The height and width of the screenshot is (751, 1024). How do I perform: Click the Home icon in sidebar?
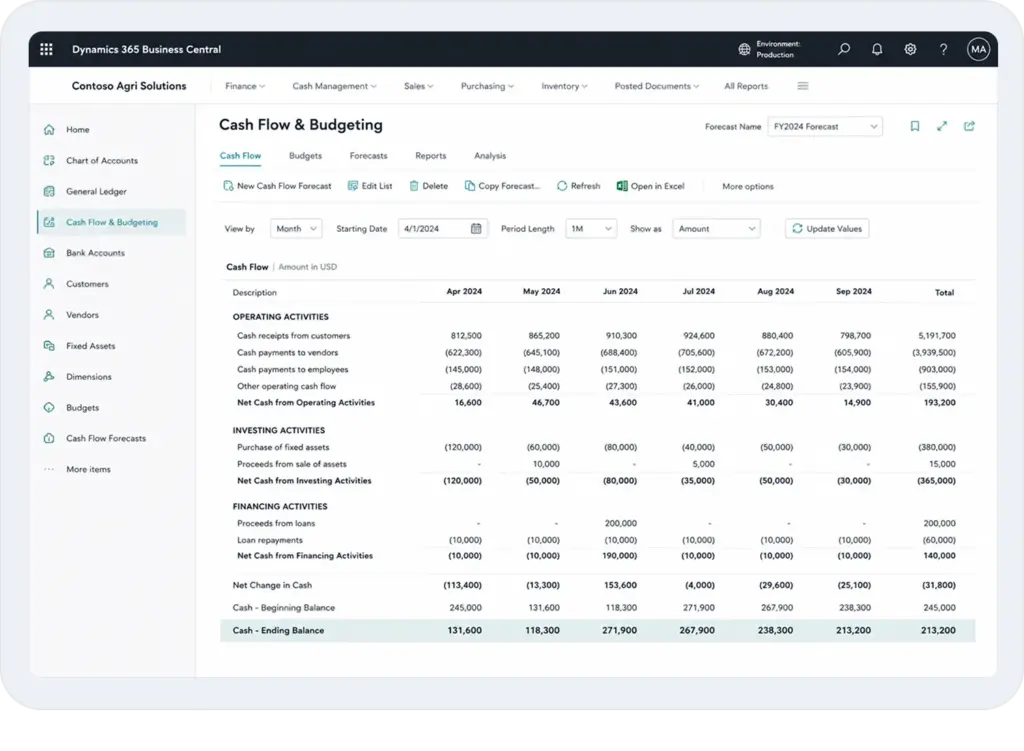(x=49, y=129)
